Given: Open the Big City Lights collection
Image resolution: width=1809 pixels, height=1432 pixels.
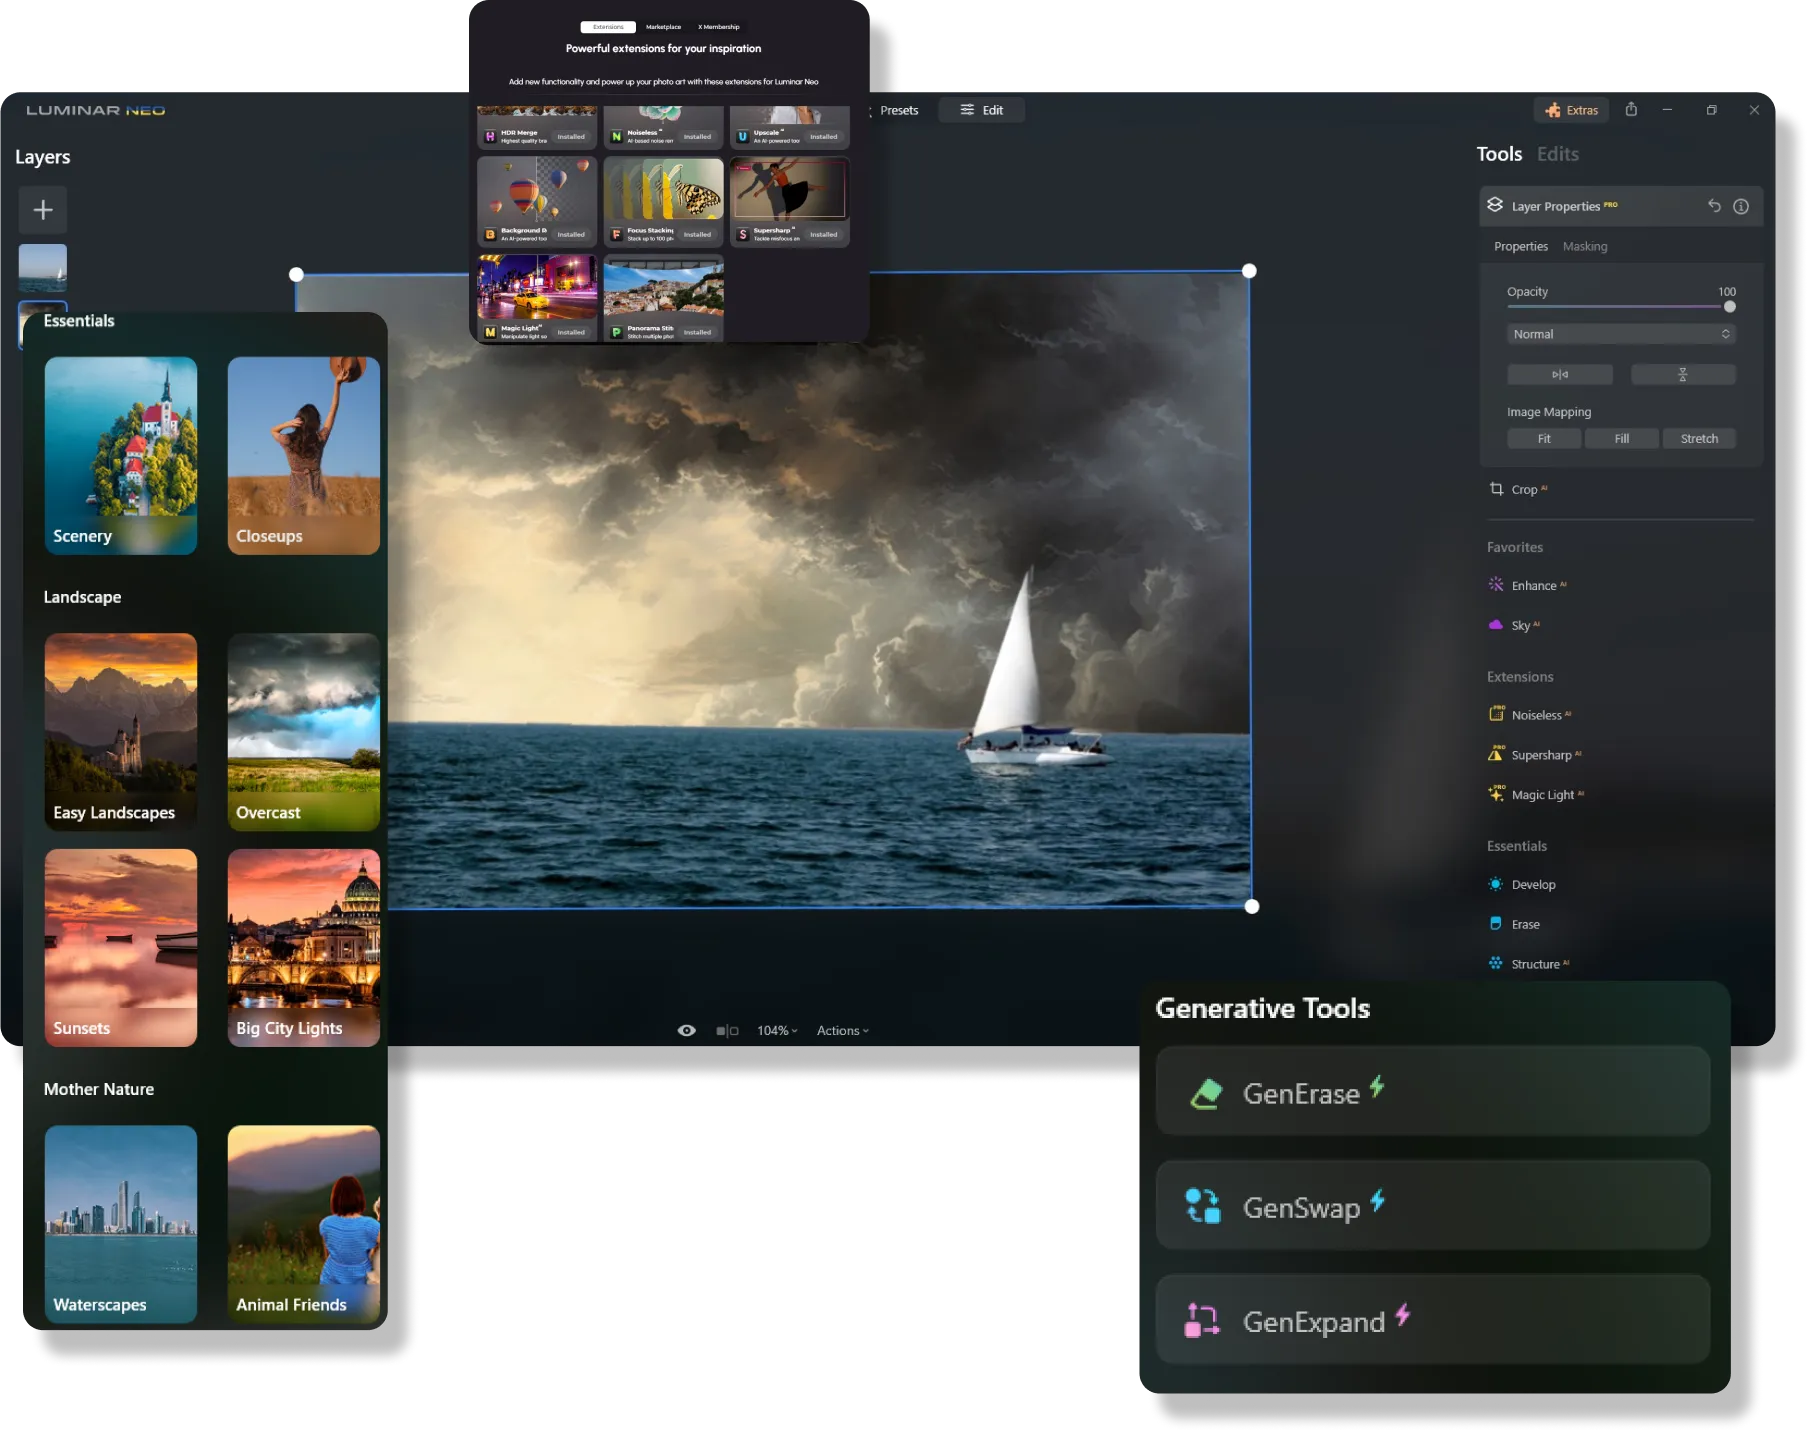Looking at the screenshot, I should pyautogui.click(x=304, y=948).
